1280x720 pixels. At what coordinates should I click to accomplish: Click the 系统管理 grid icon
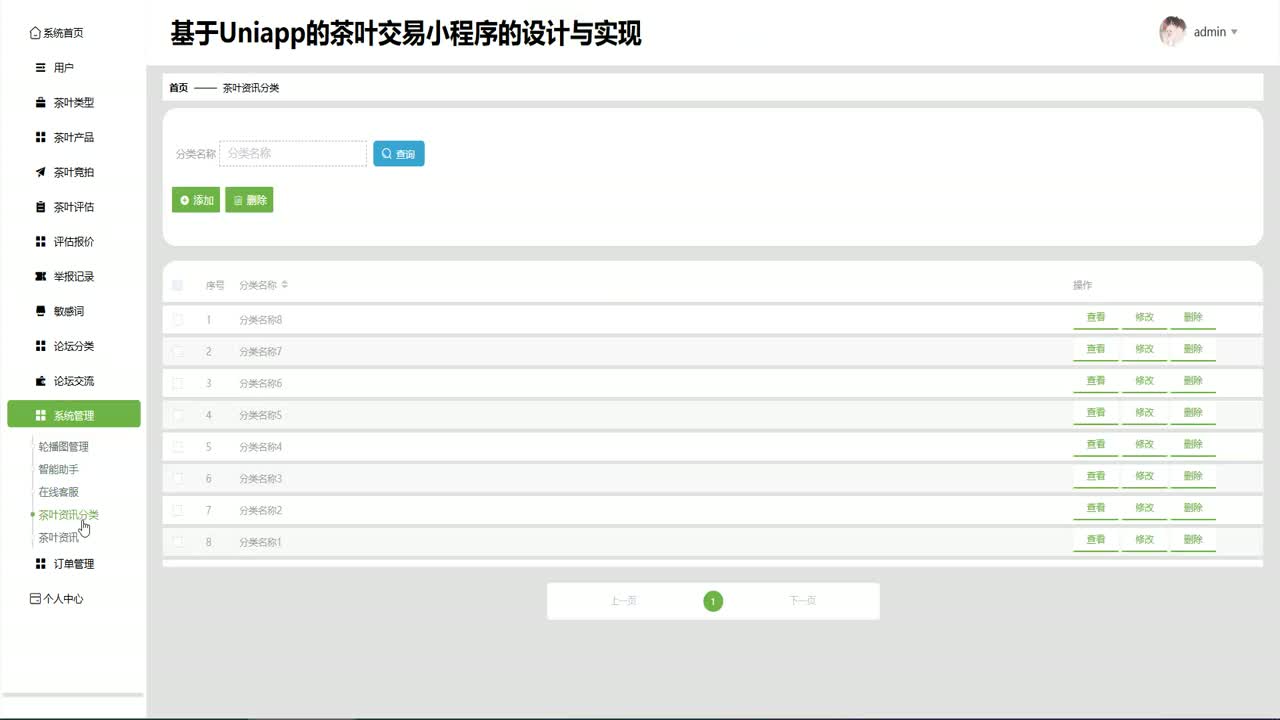point(41,415)
